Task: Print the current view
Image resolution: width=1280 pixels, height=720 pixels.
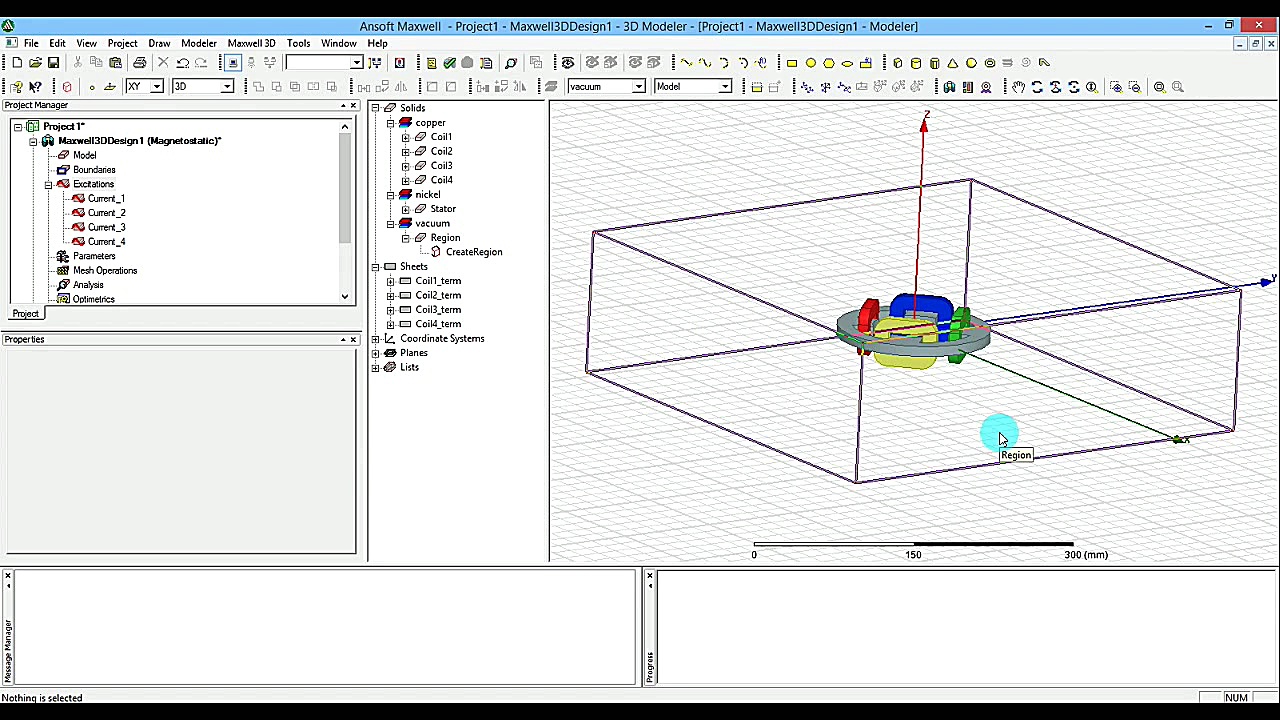Action: point(140,62)
